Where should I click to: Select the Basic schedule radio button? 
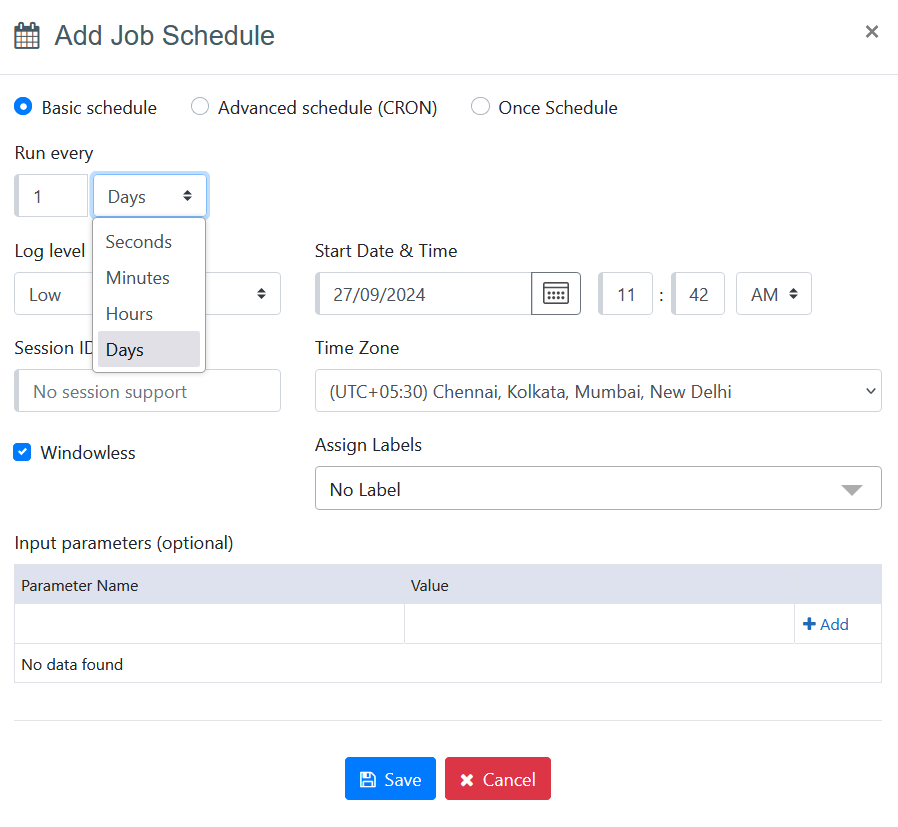24,106
